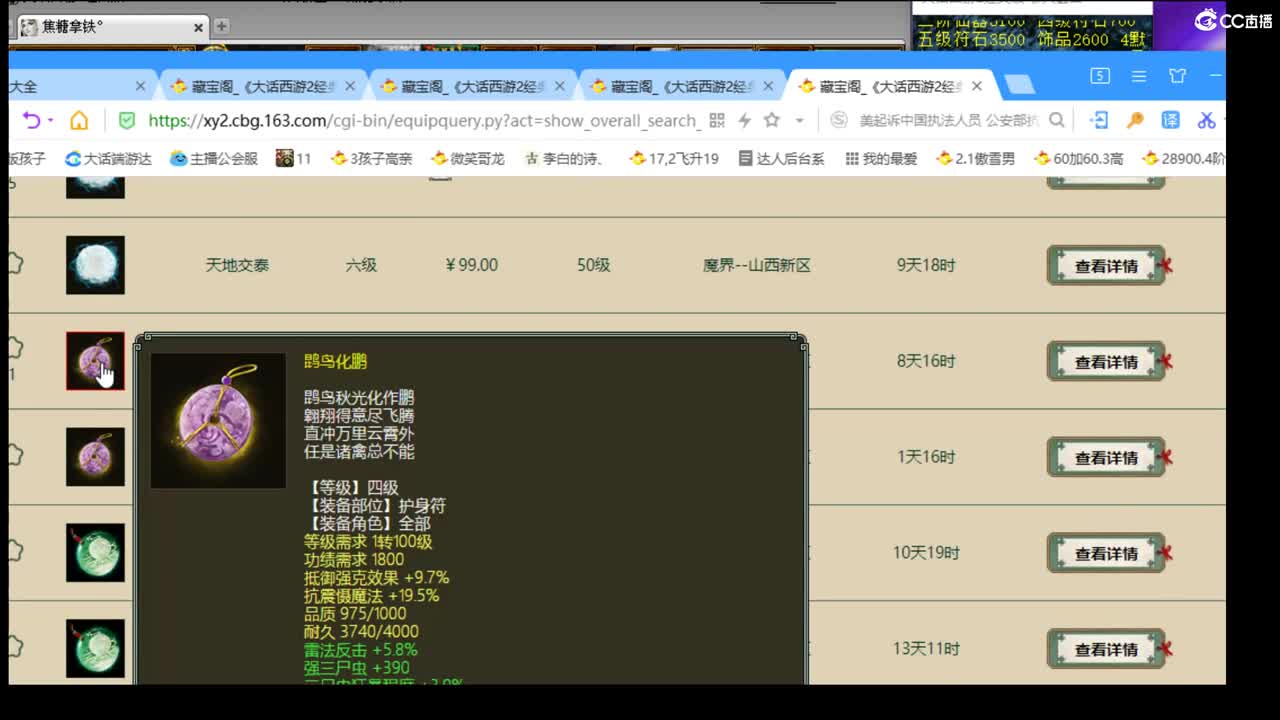This screenshot has width=1280, height=720.
Task: Favorite the 13天11时 row star icon
Action: pos(15,646)
